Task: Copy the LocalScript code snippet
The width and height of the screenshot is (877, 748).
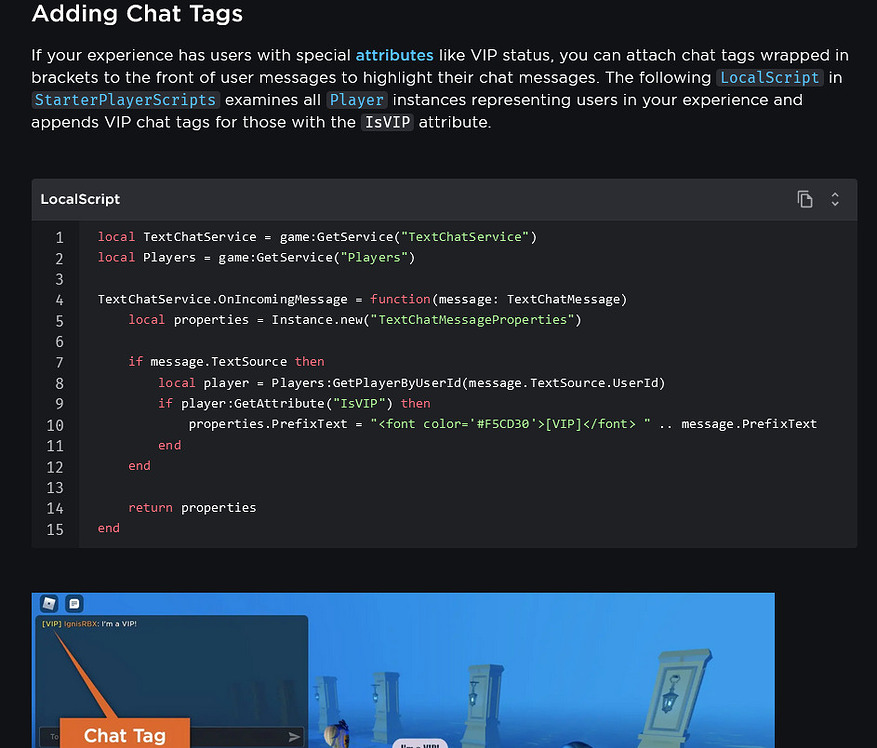Action: (x=805, y=199)
